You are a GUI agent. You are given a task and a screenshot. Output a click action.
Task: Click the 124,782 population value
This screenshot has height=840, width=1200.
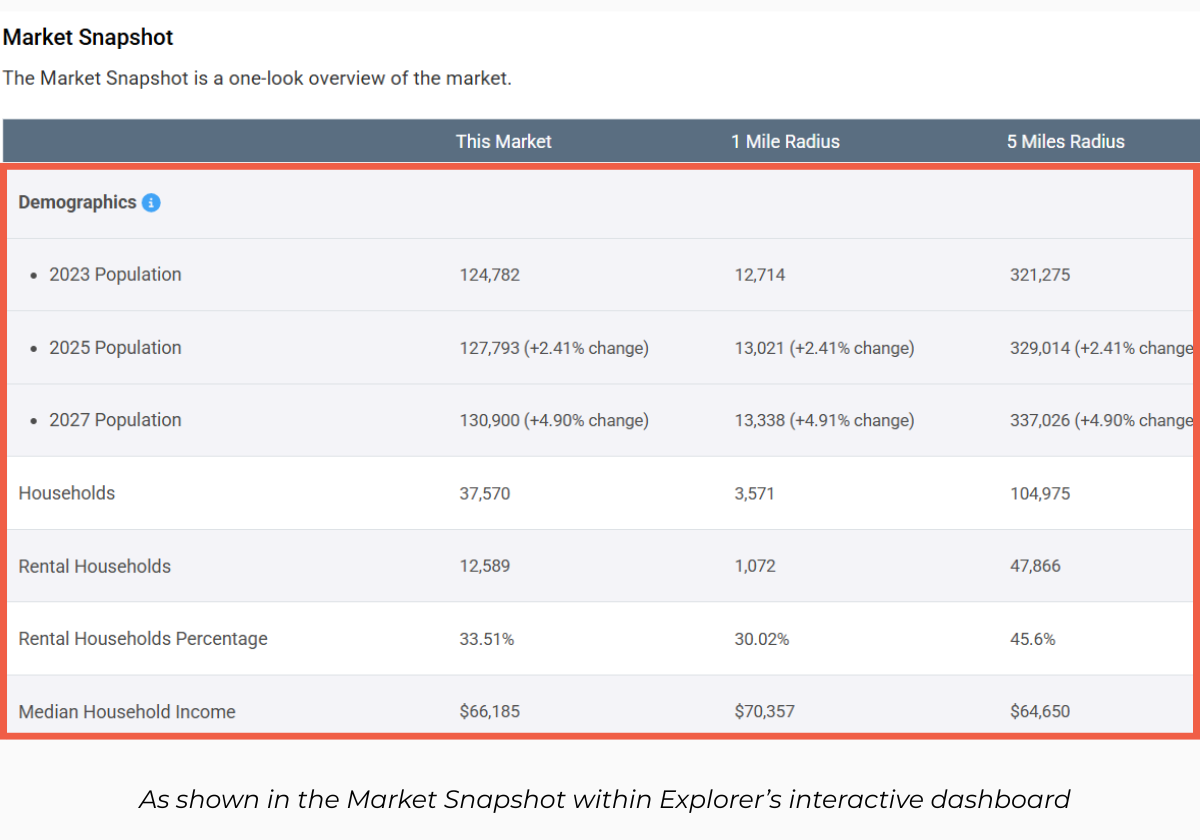(490, 275)
